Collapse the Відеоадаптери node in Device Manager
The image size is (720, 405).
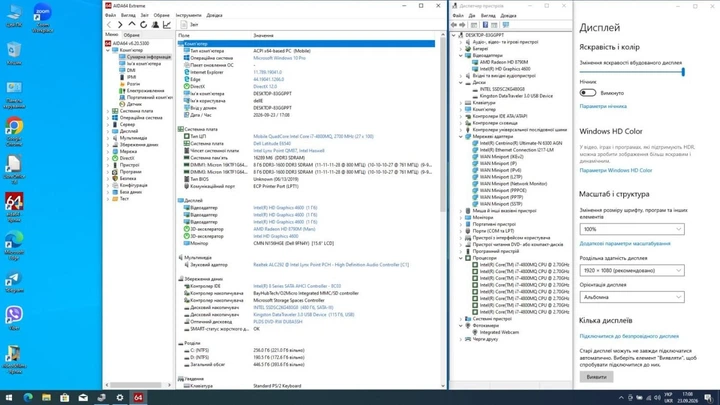point(461,56)
